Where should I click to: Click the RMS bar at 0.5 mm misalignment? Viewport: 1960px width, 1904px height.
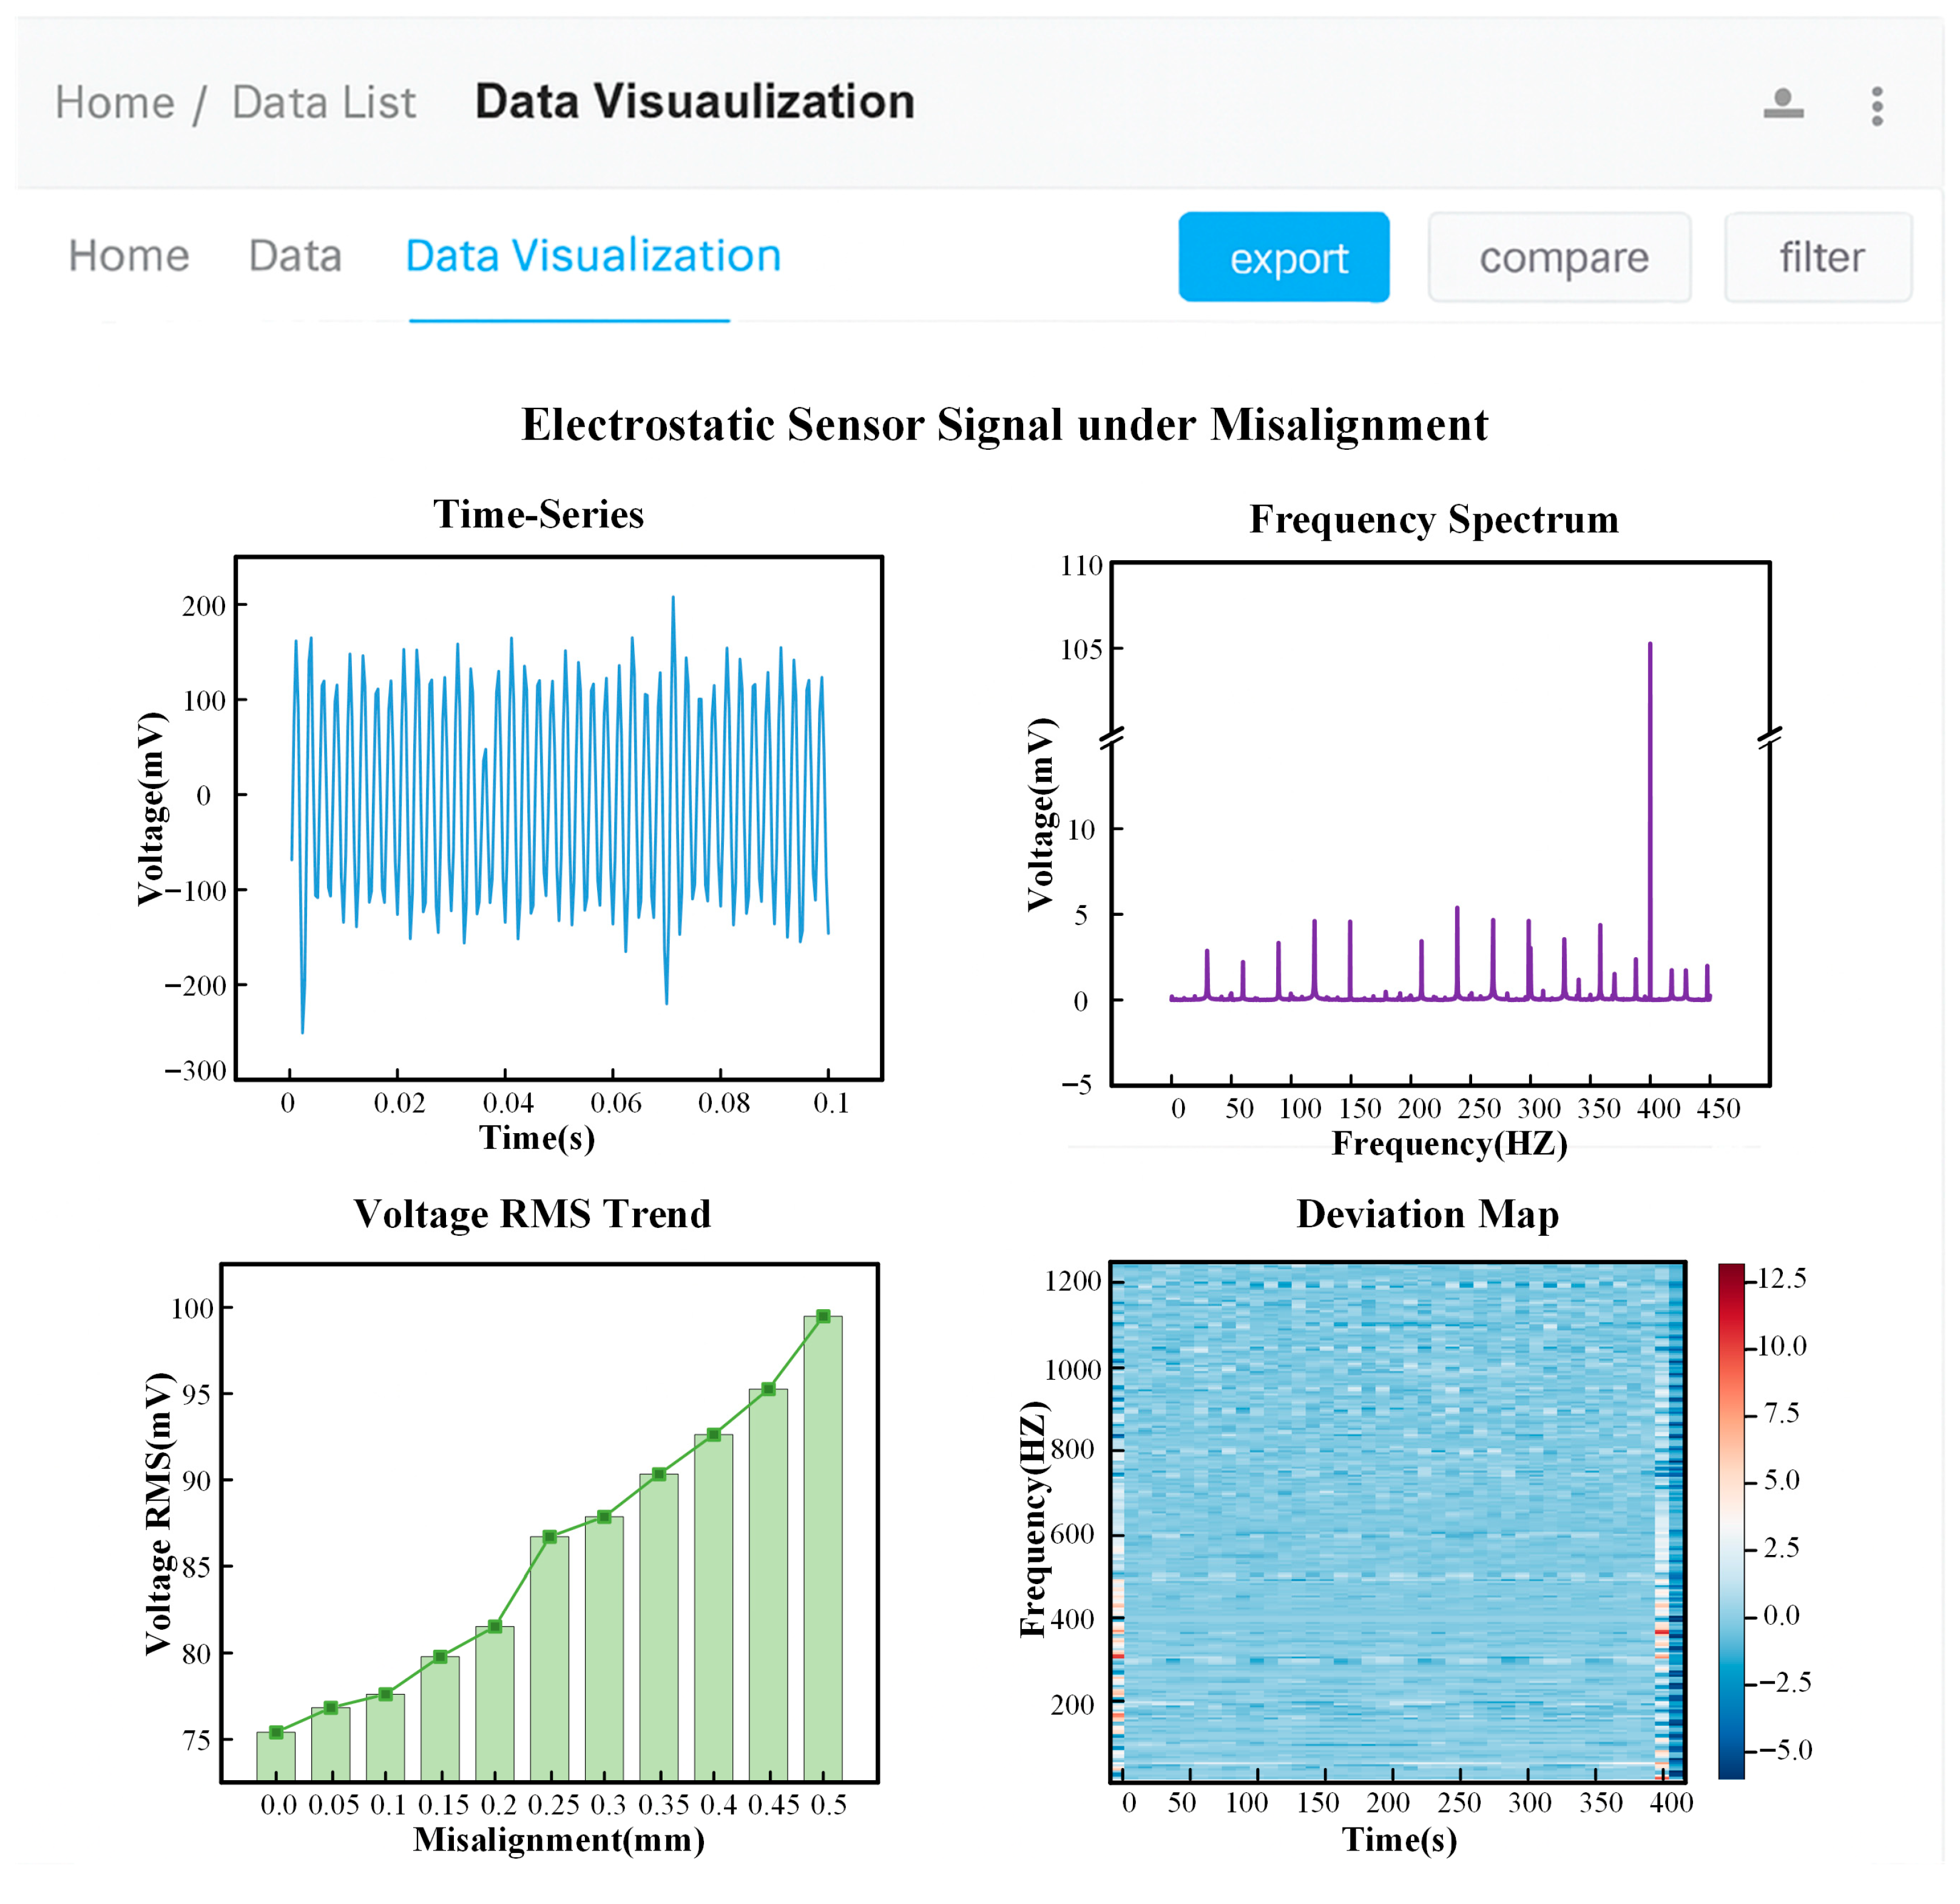(x=823, y=1548)
